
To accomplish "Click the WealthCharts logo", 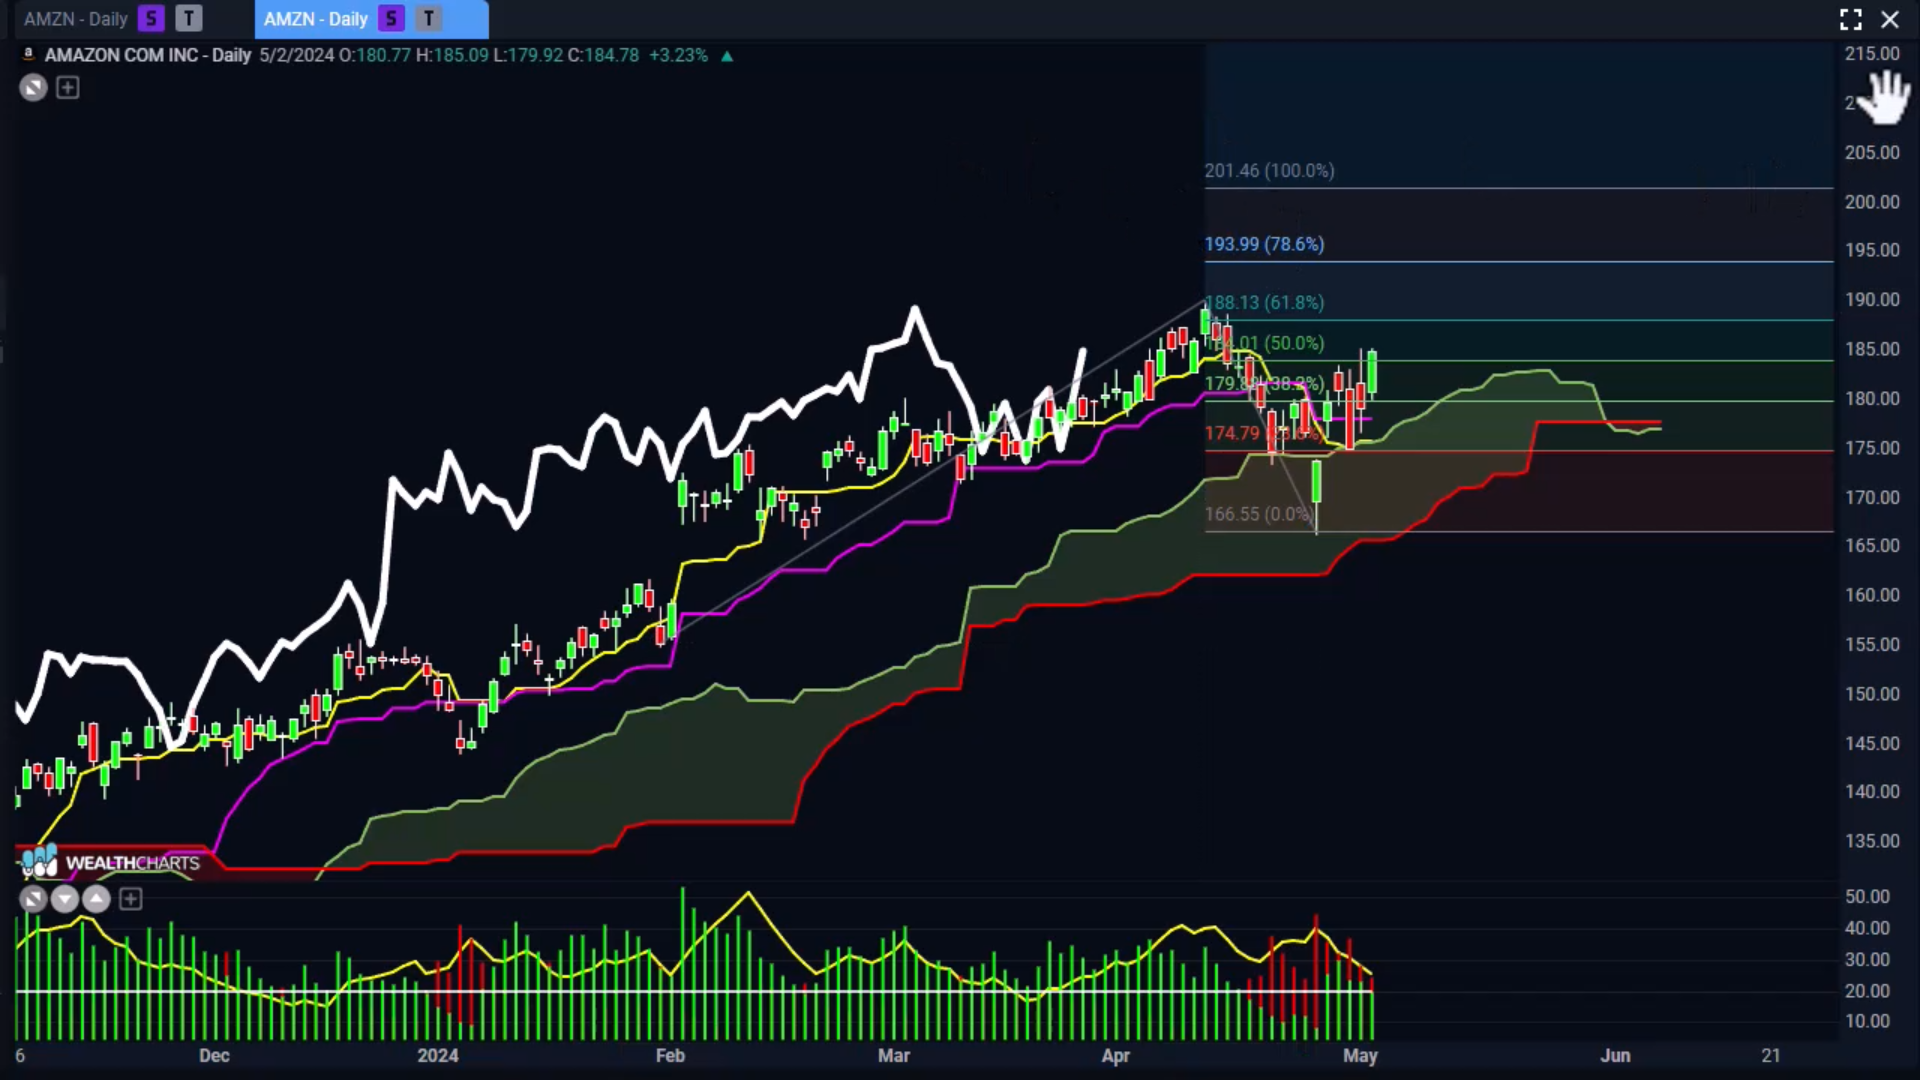I will (x=110, y=862).
